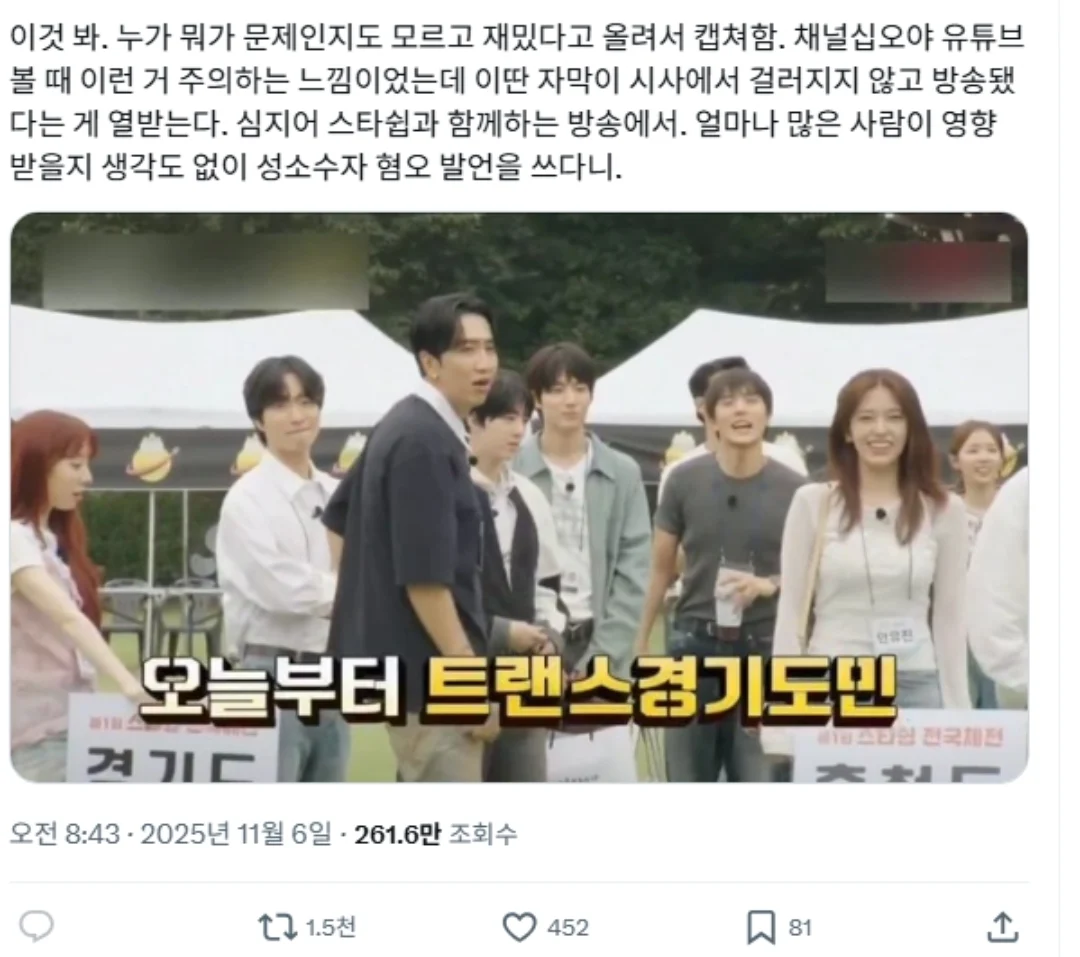The width and height of the screenshot is (1080, 957).
Task: Click the yellow 트랜스경기도민 caption in image
Action: point(660,688)
